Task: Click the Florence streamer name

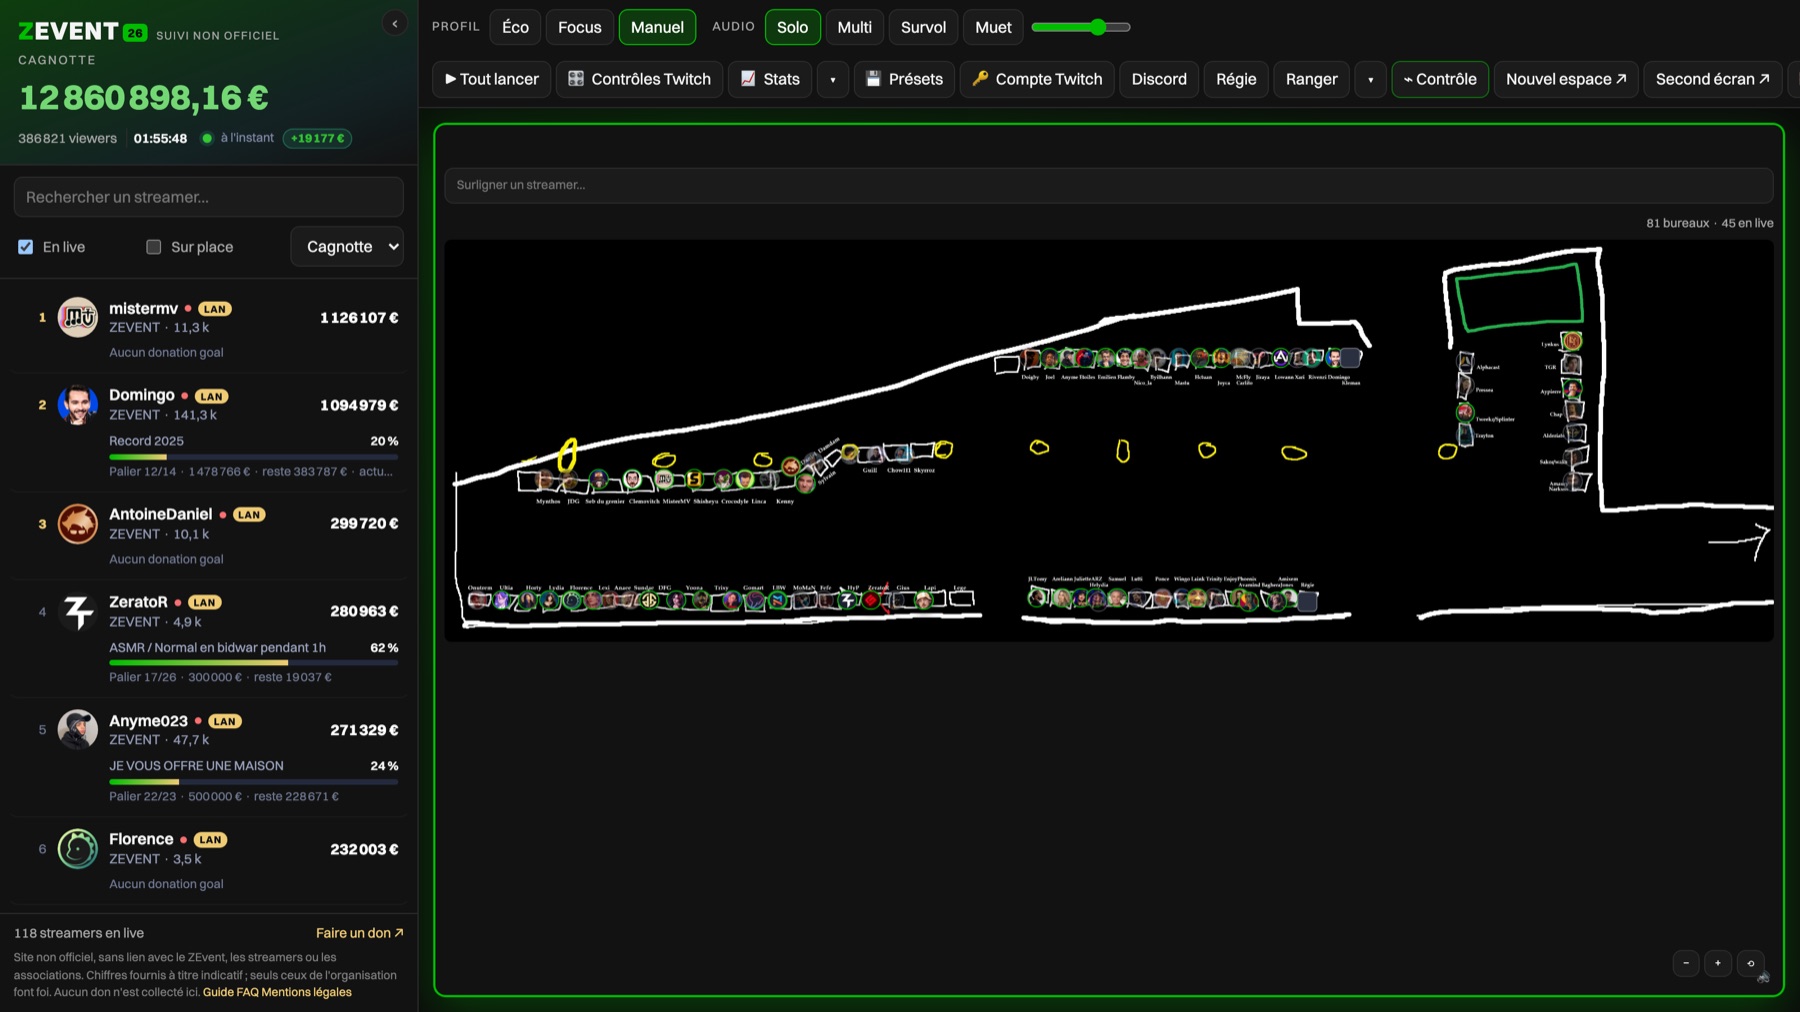Action: point(141,839)
